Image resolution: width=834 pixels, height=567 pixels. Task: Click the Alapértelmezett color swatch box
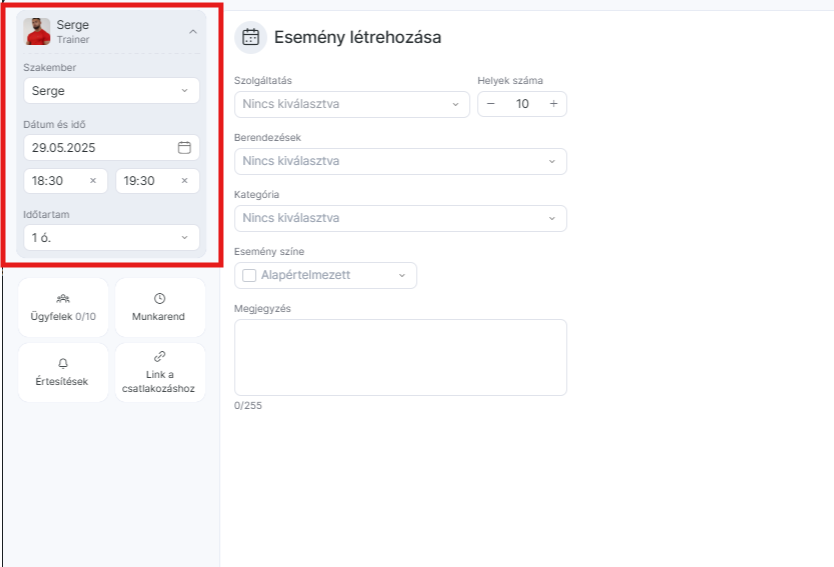point(249,276)
